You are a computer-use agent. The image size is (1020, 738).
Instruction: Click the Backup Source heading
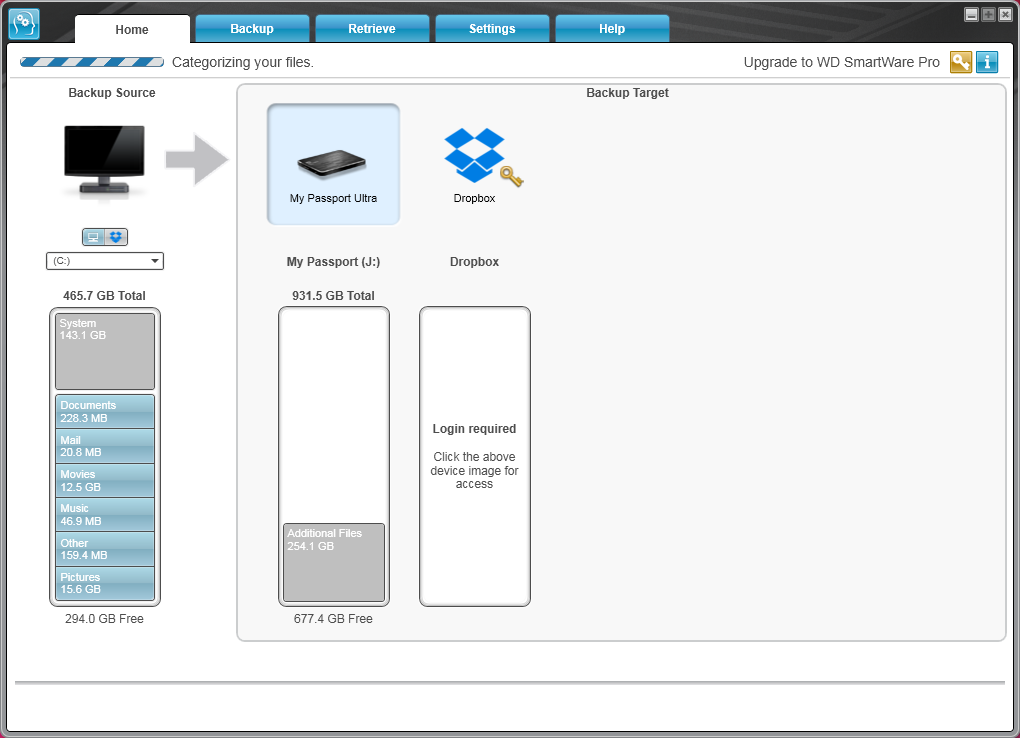[112, 92]
